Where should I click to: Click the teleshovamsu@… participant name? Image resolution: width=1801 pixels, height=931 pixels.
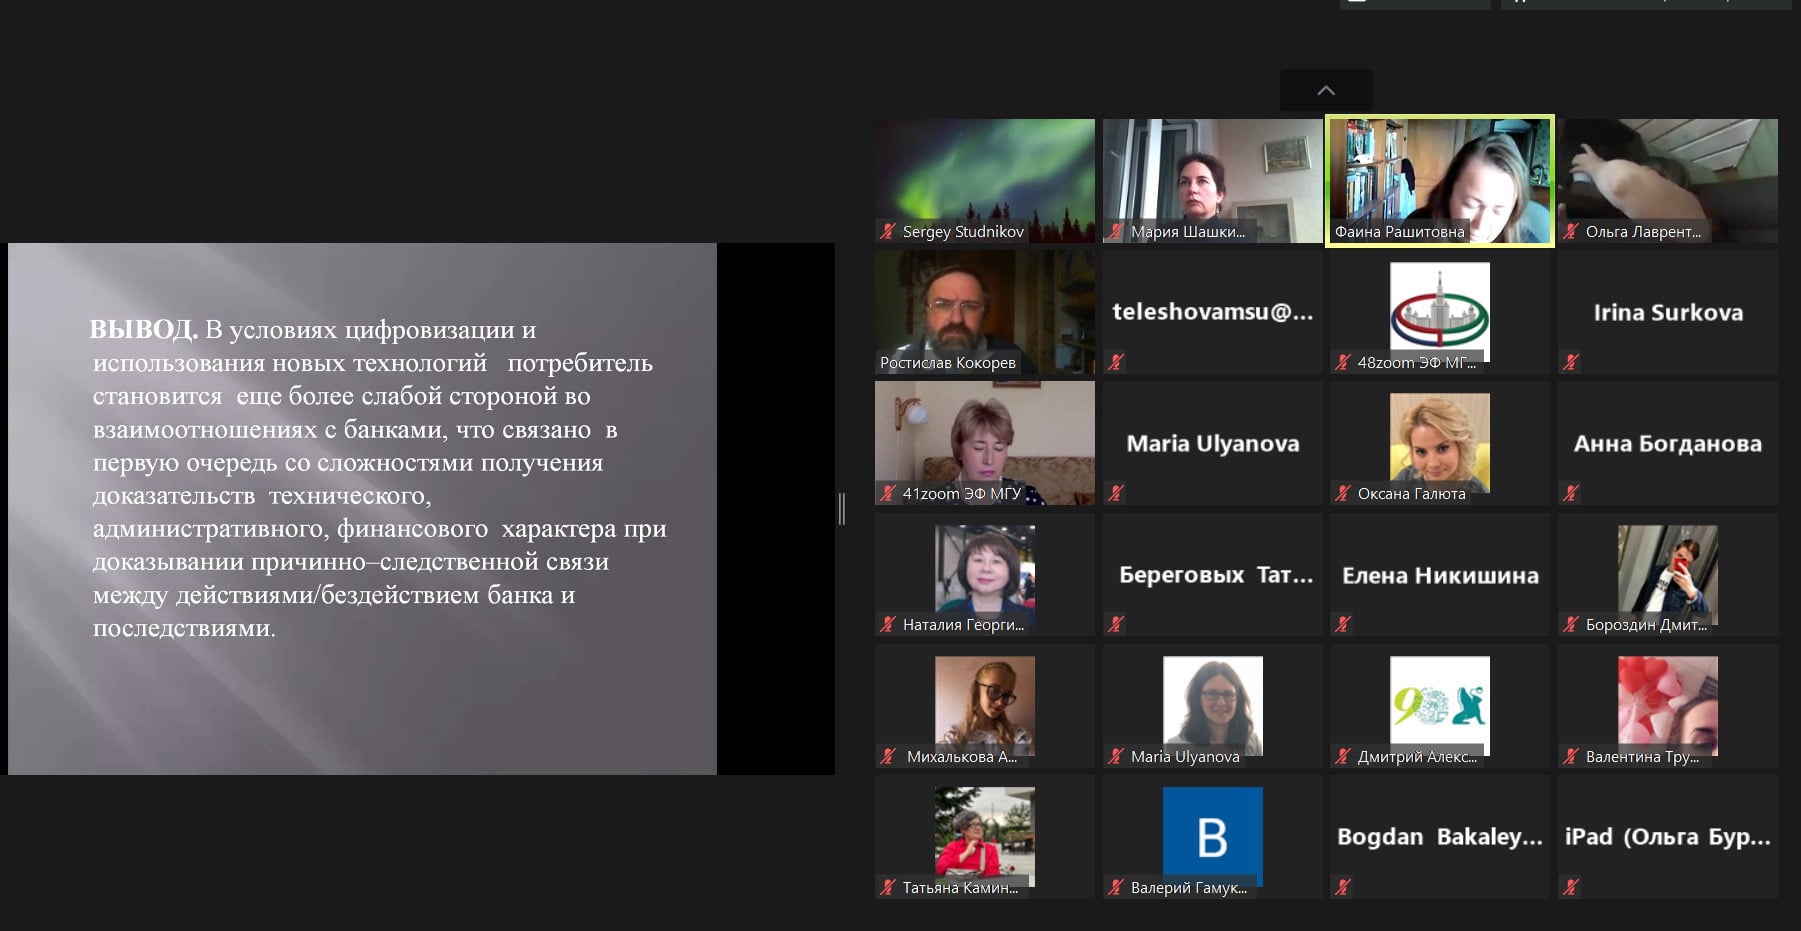tap(1212, 312)
